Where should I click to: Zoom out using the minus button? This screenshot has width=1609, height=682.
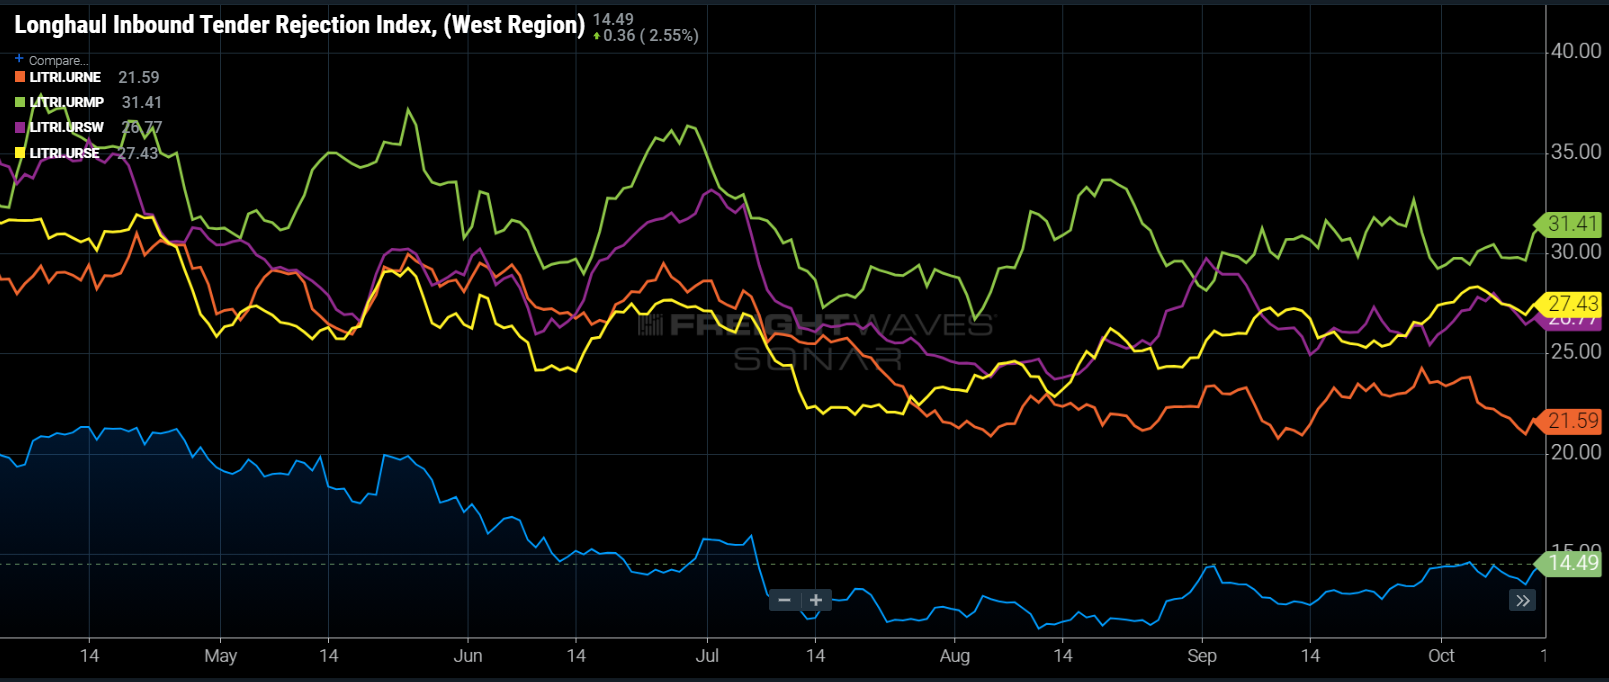pos(784,600)
